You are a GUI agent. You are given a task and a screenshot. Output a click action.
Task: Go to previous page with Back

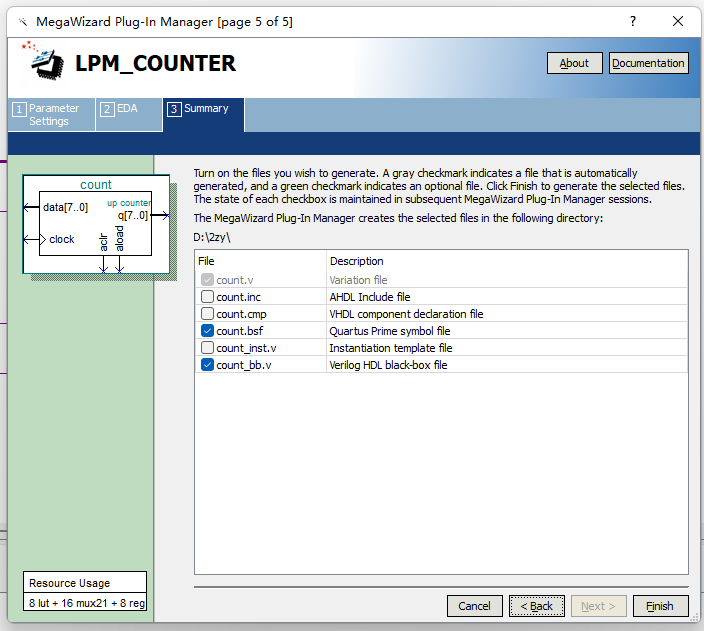(537, 606)
